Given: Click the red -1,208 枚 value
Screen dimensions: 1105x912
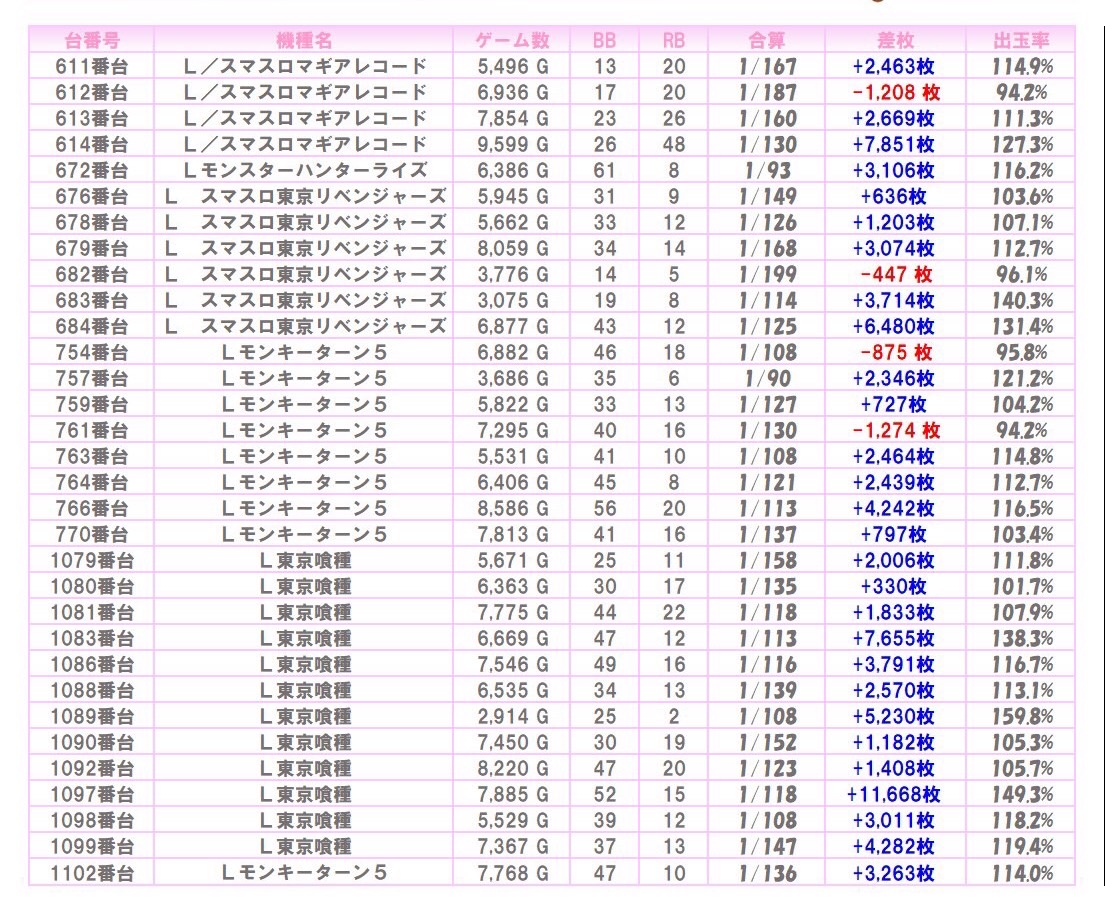Looking at the screenshot, I should click(x=894, y=93).
